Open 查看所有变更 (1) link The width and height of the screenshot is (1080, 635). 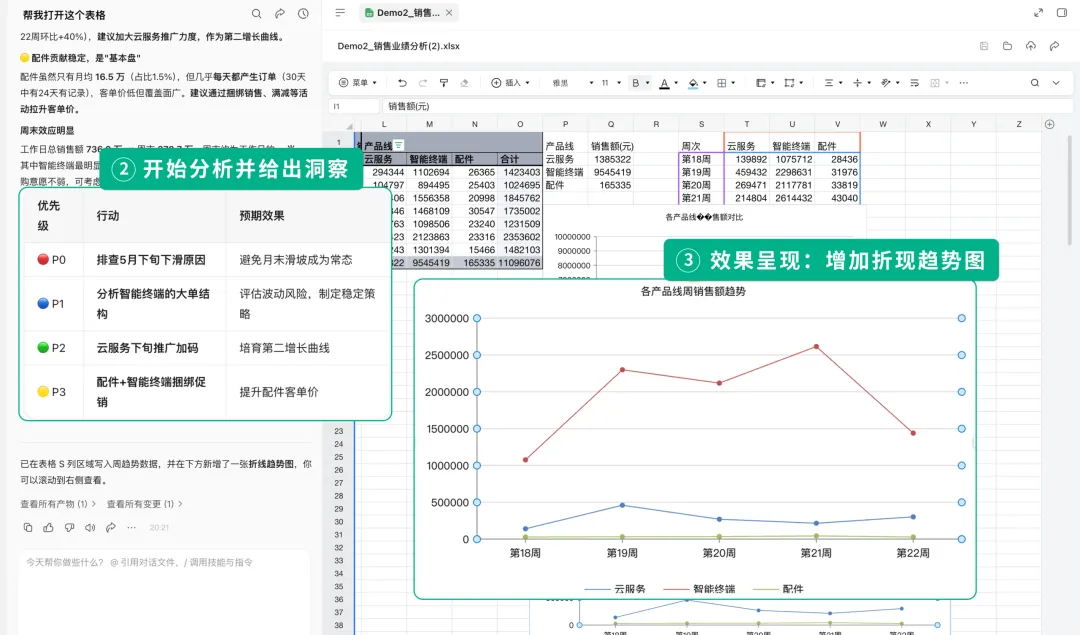145,504
